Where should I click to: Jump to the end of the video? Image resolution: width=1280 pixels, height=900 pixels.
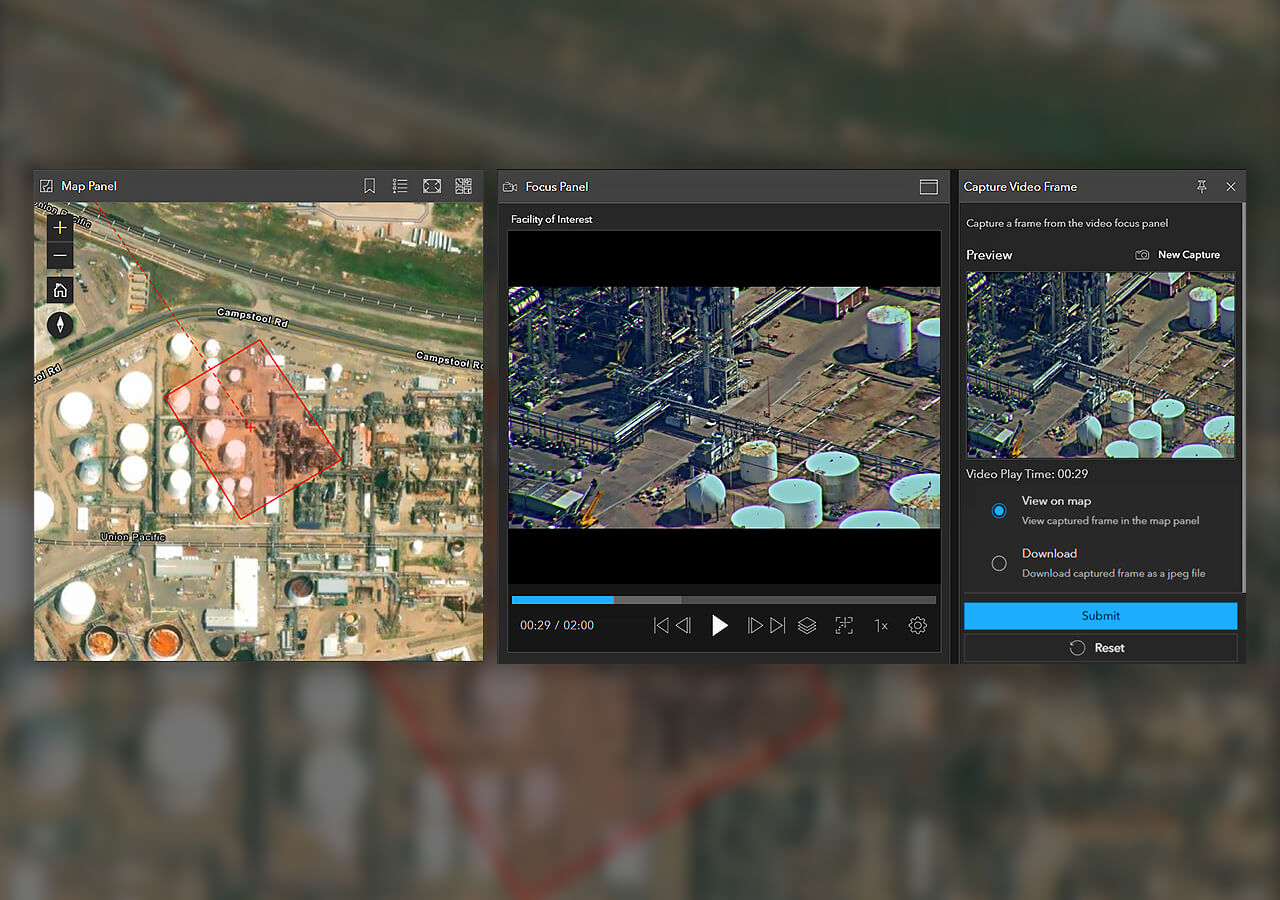point(778,625)
